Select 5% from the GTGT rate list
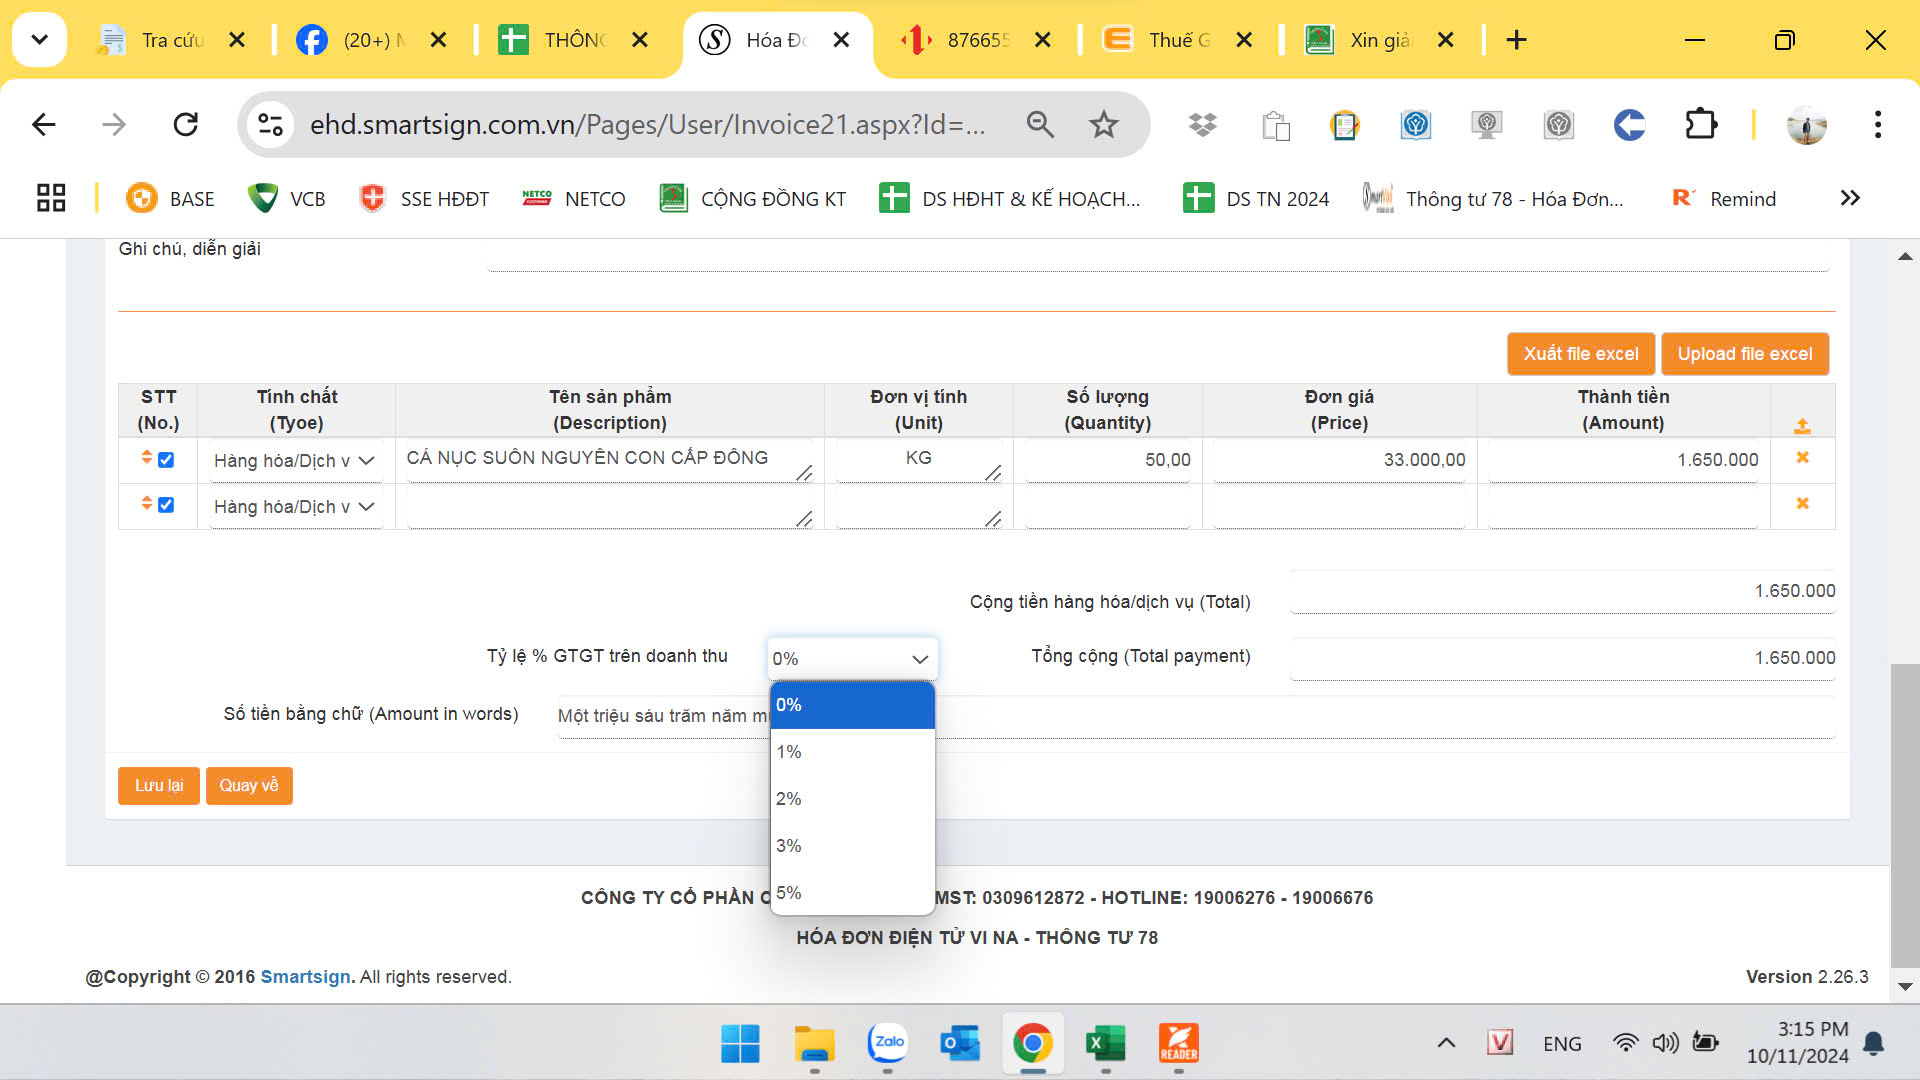This screenshot has height=1080, width=1920. point(850,892)
